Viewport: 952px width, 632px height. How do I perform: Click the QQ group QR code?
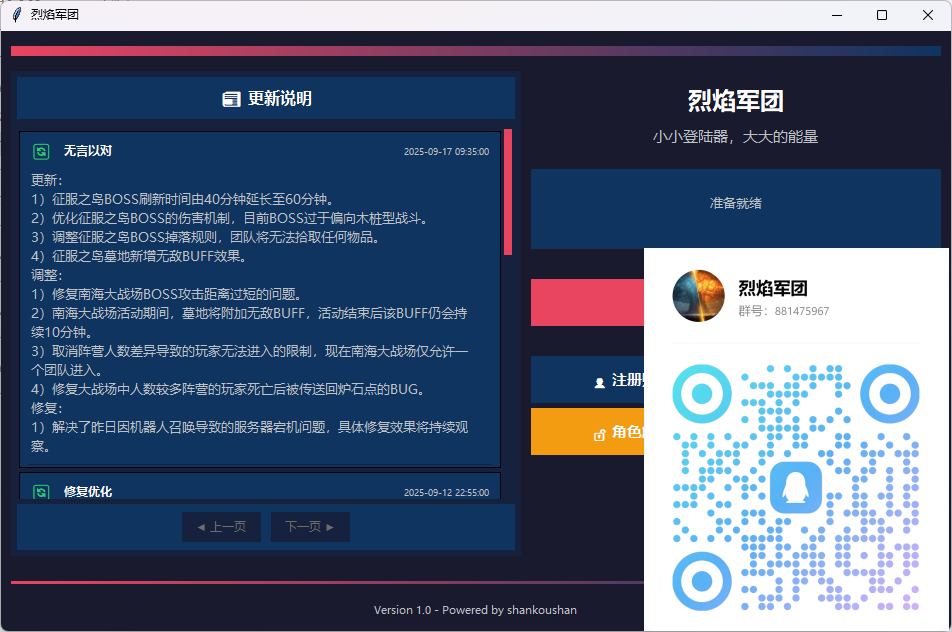(795, 487)
